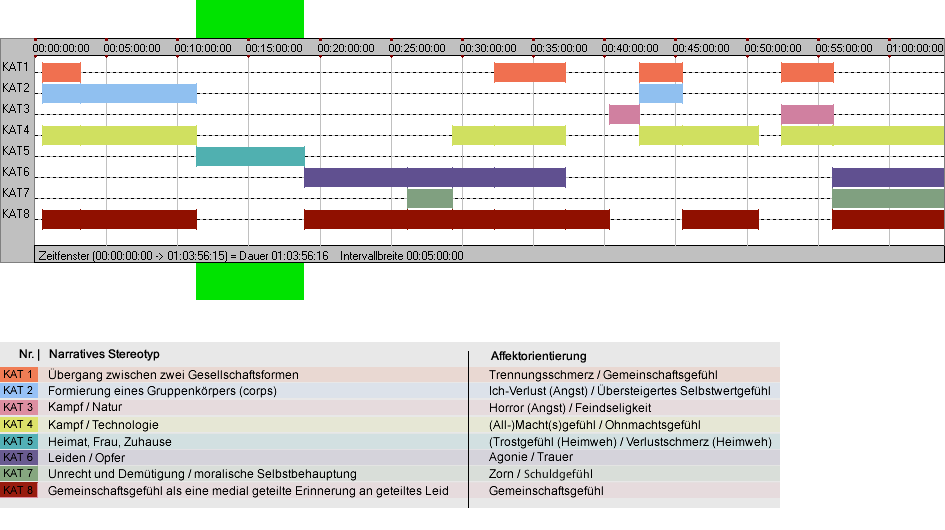Click 'Kampf / Natur' legend text
945x530 pixels.
point(85,408)
